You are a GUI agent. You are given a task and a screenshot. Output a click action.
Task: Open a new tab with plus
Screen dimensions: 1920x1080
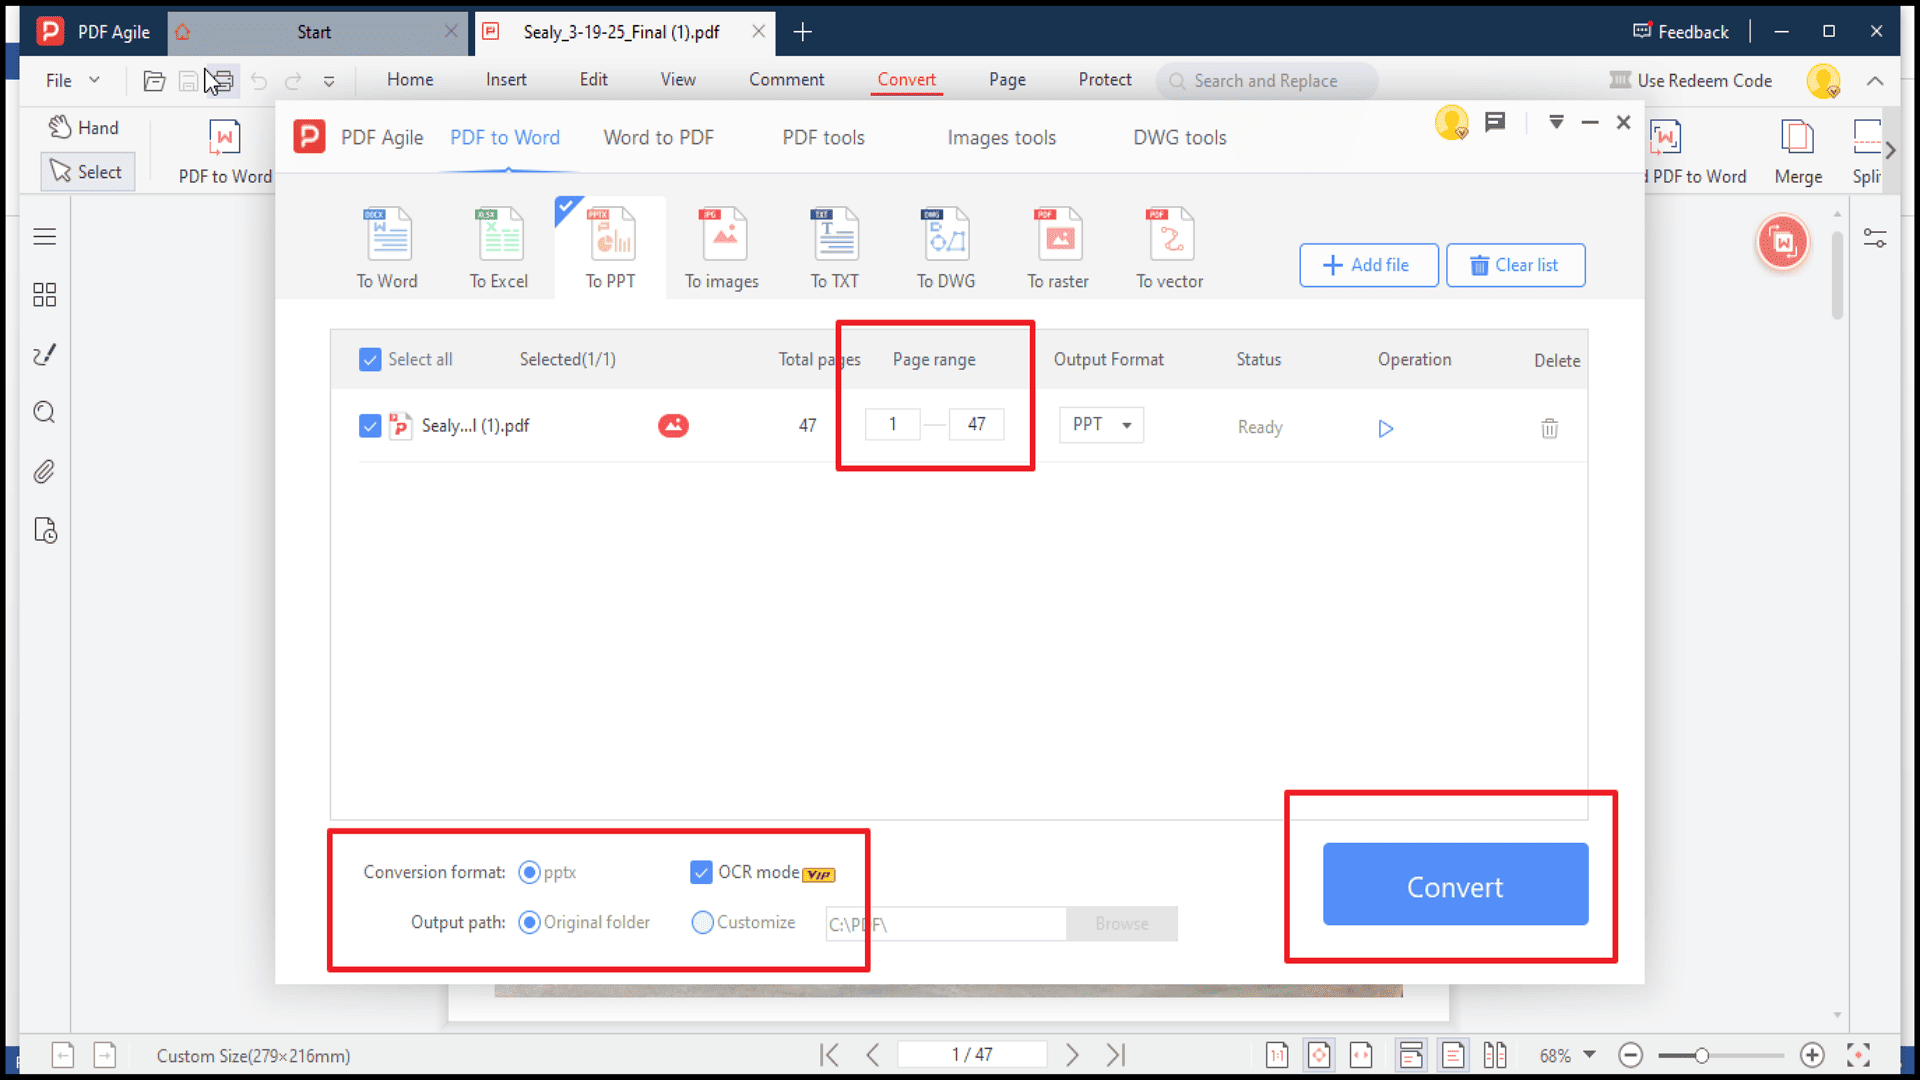802,32
